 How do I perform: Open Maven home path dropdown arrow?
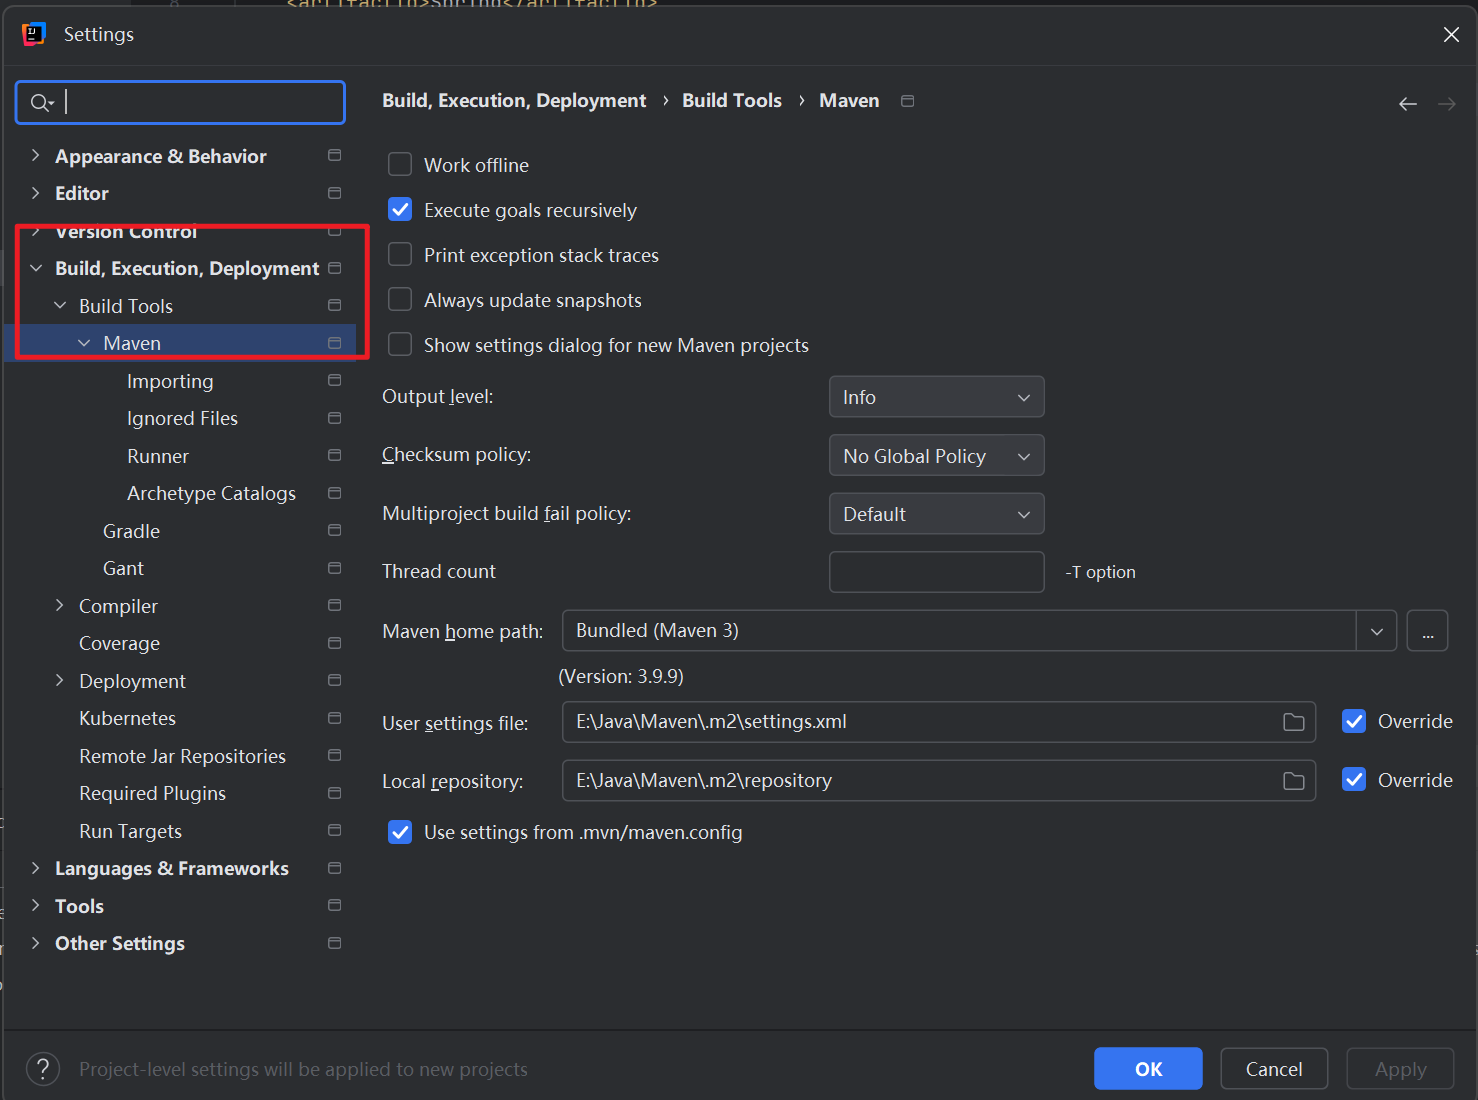tap(1377, 631)
